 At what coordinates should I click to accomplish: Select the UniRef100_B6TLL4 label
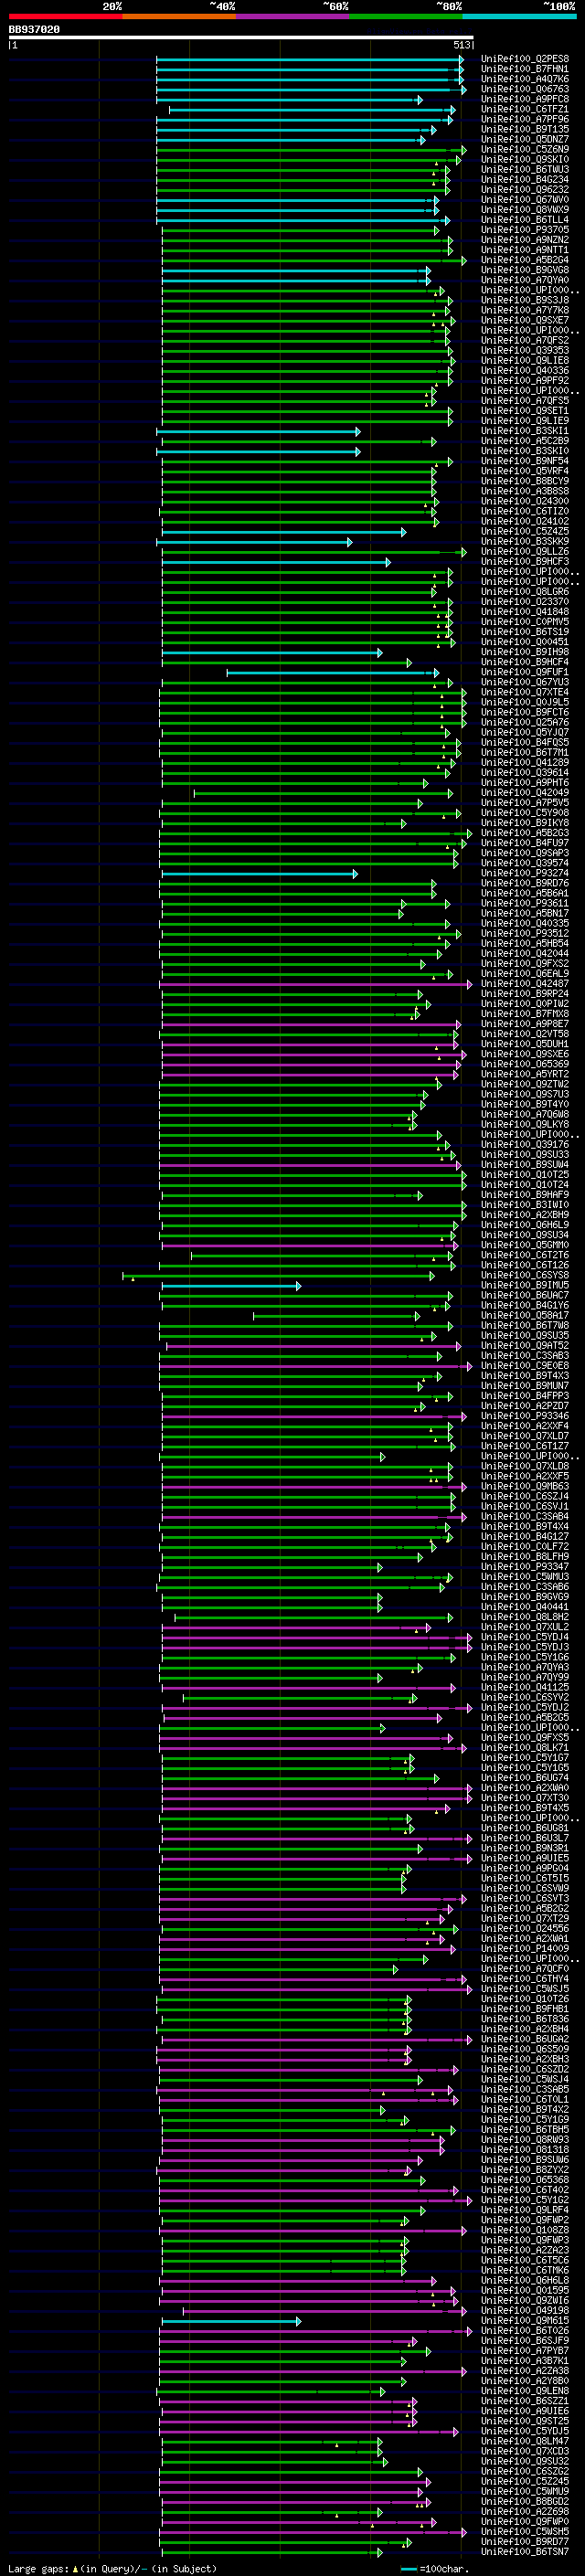coord(525,220)
